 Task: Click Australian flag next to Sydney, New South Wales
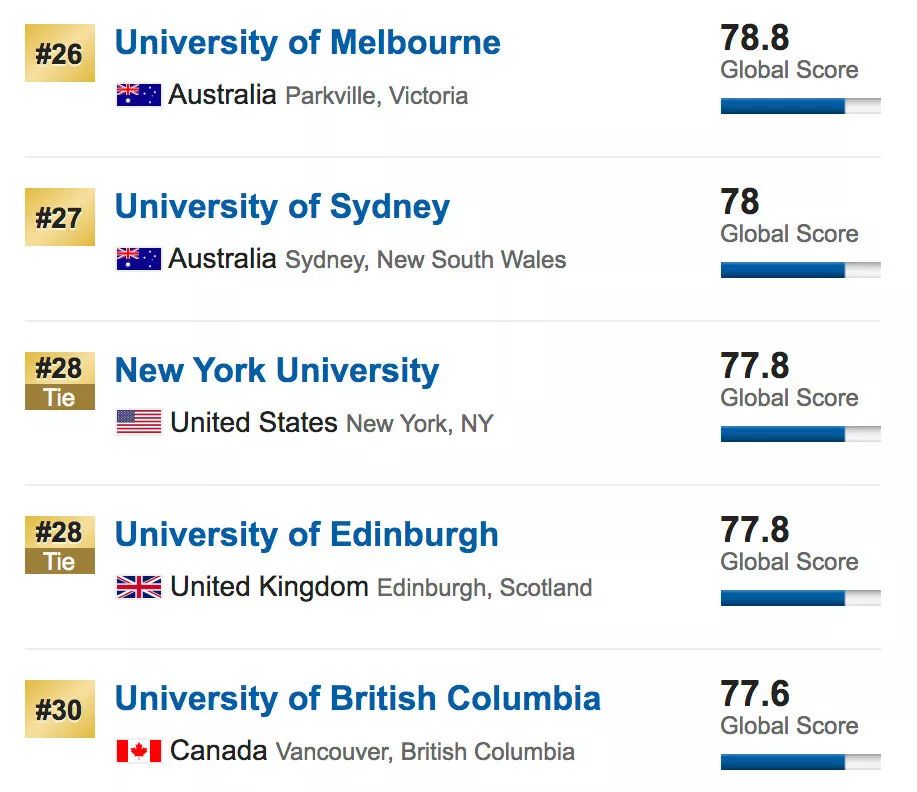(x=139, y=259)
